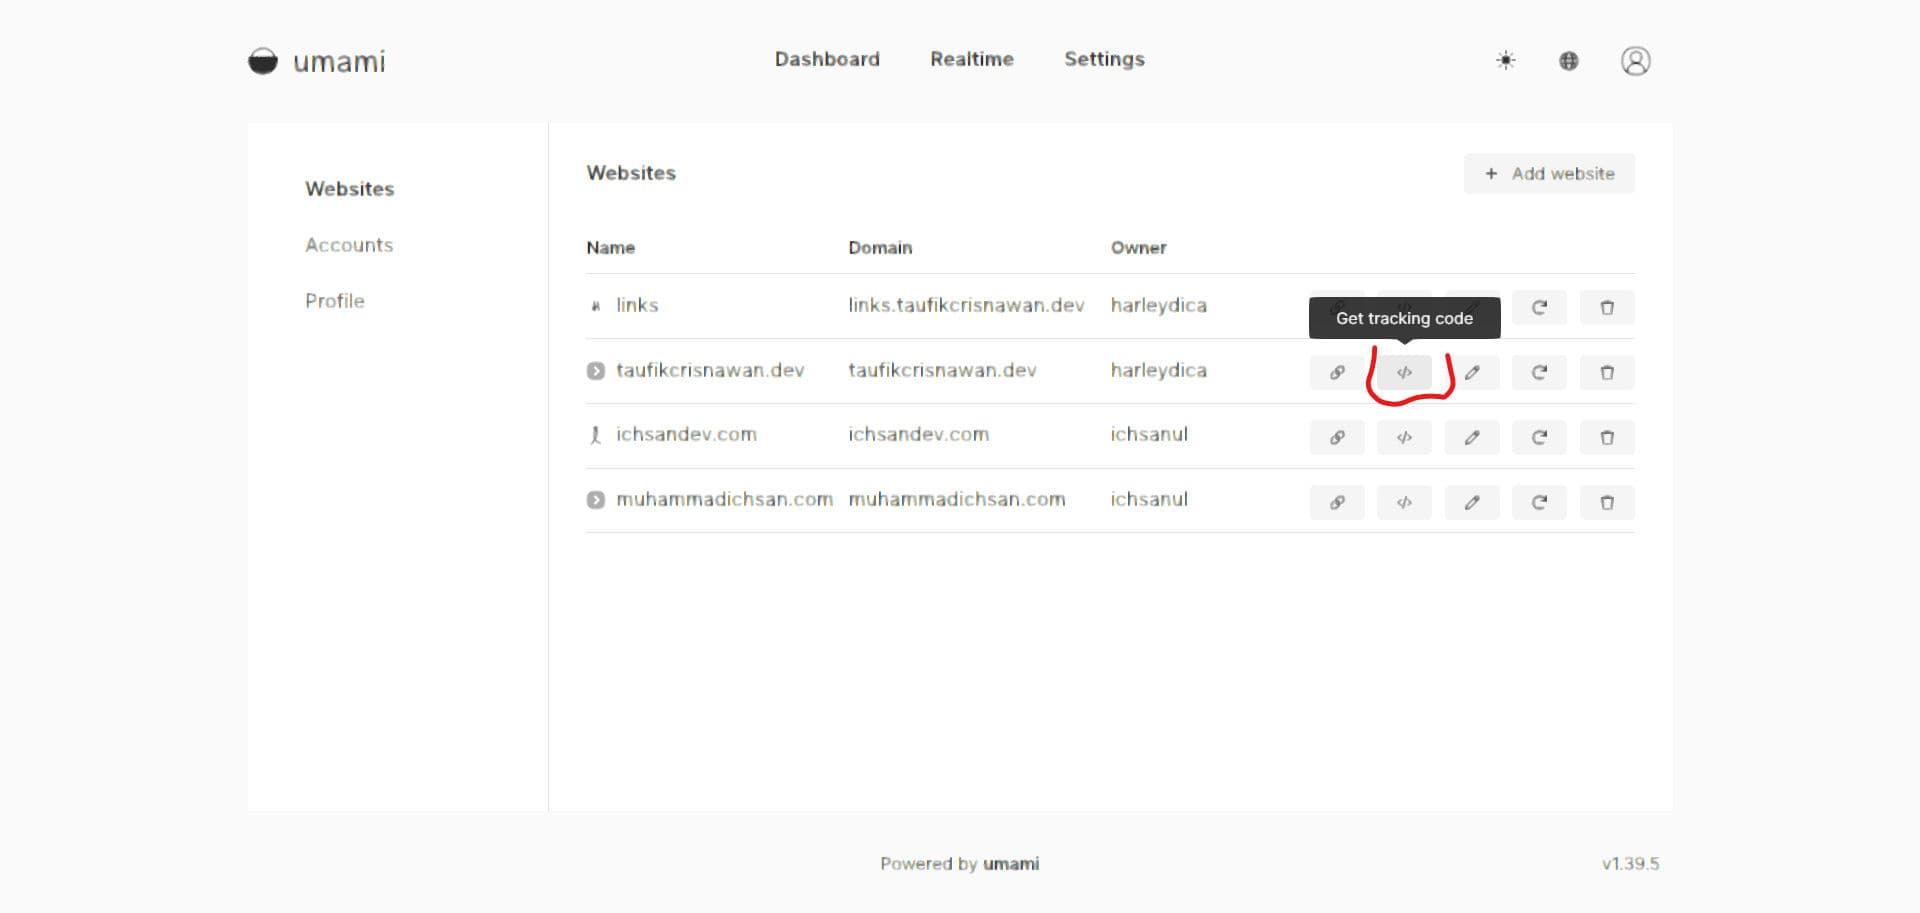Viewport: 1920px width, 913px height.
Task: Expand the taufikcrisnawan.dev website entry
Action: point(595,370)
